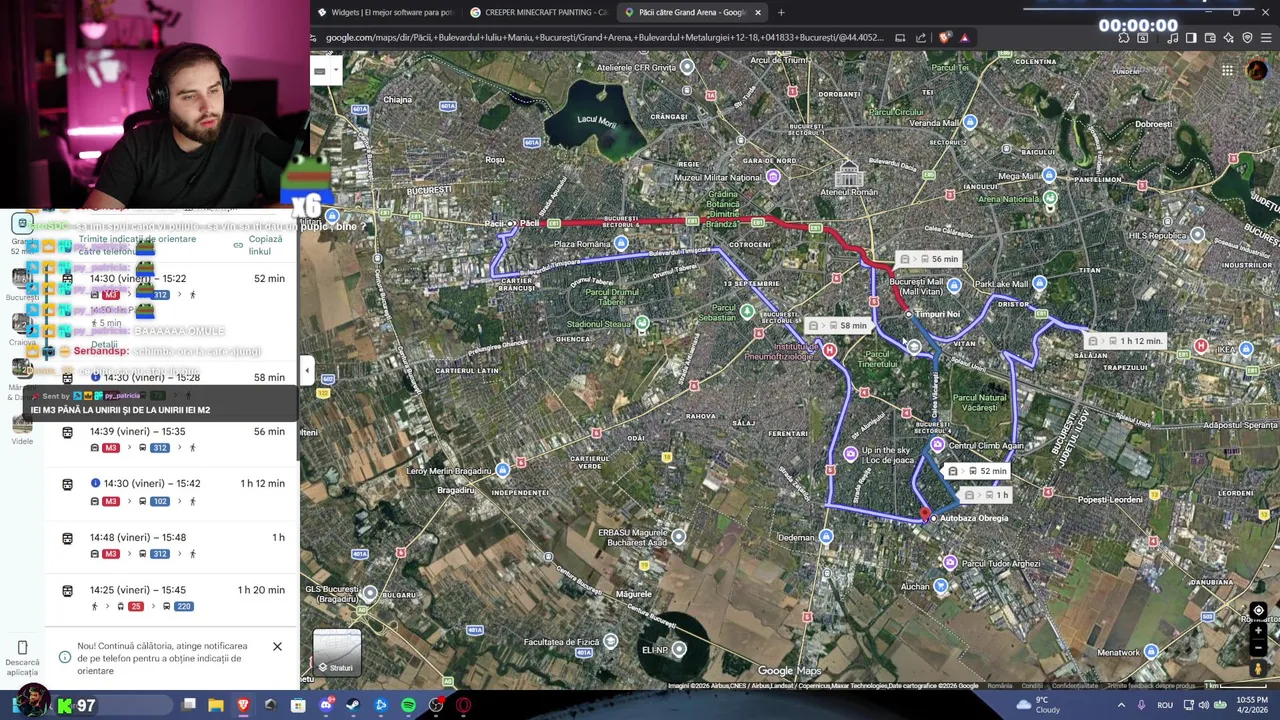This screenshot has width=1280, height=720.
Task: Click the Plaza România map pin
Action: [x=622, y=244]
